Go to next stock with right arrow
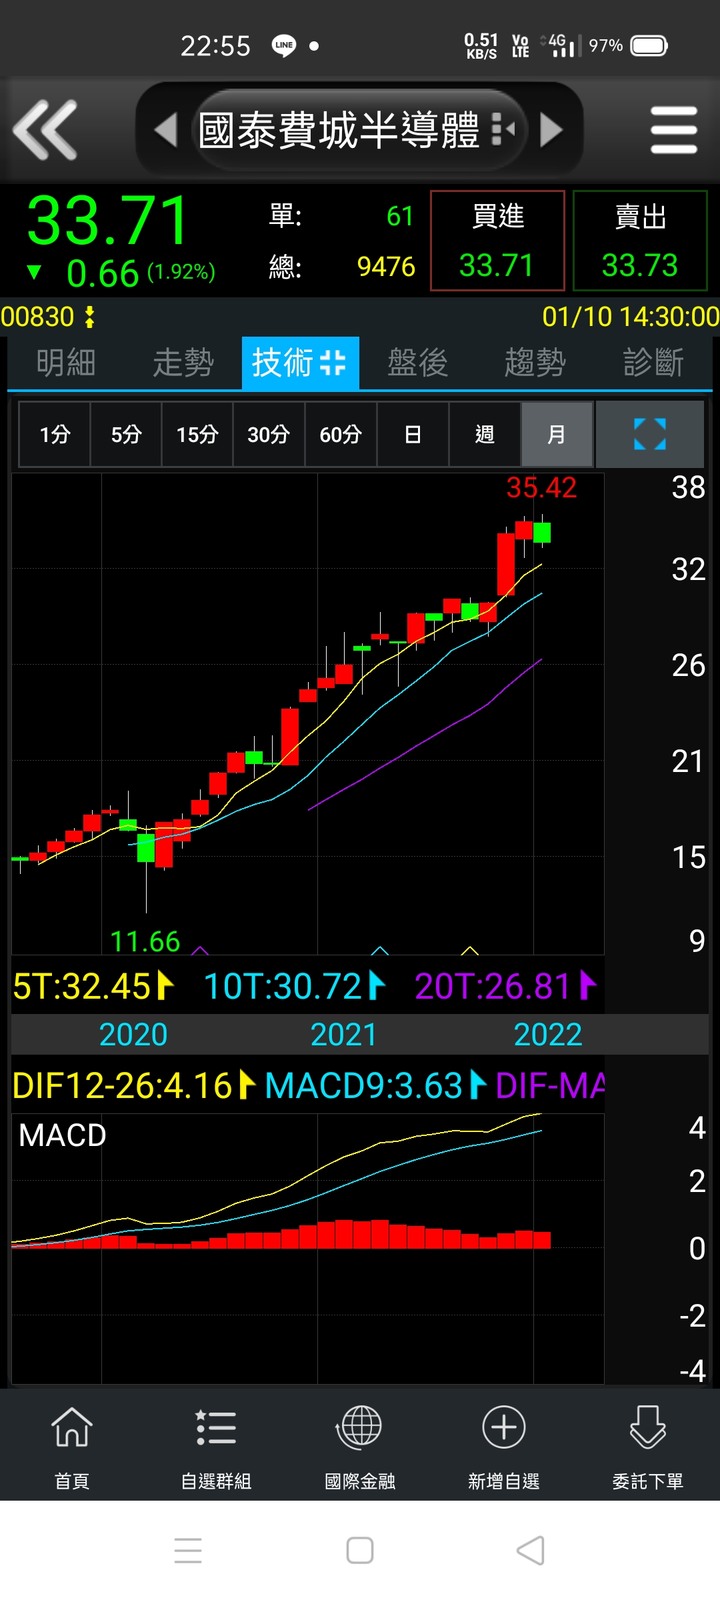This screenshot has height=1600, width=720. [551, 130]
